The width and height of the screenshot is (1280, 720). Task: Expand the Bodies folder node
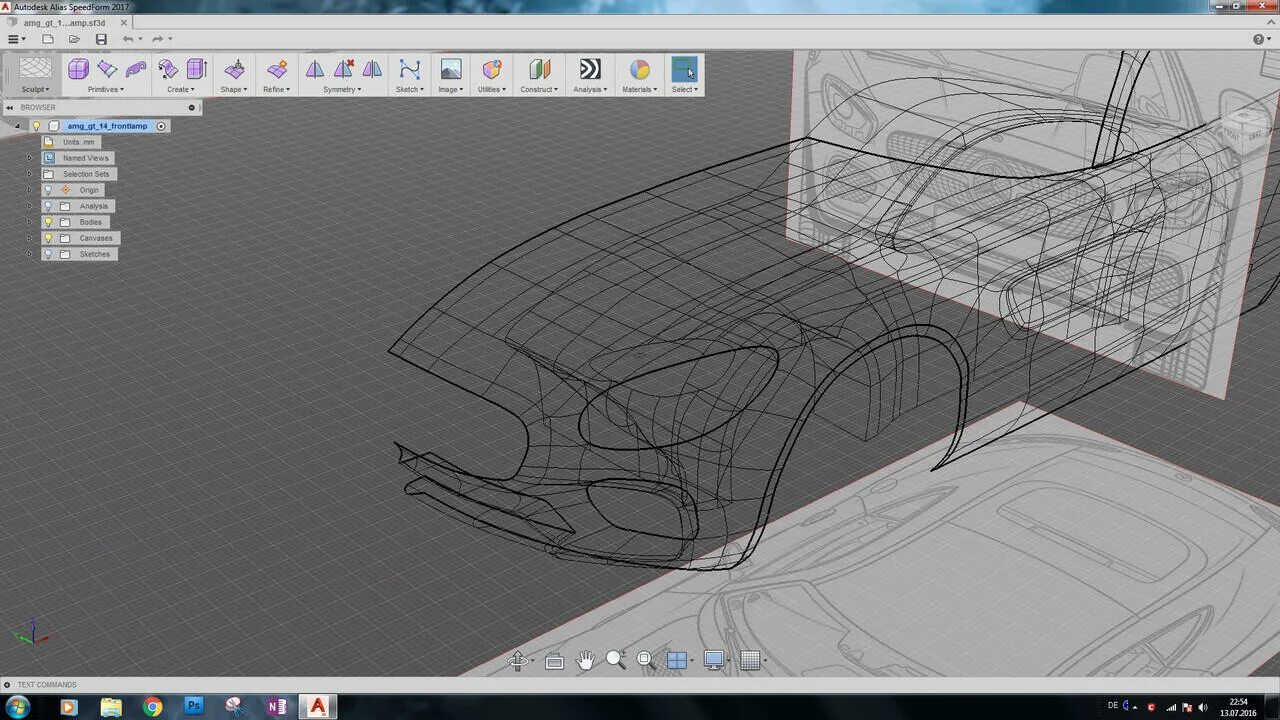point(29,222)
